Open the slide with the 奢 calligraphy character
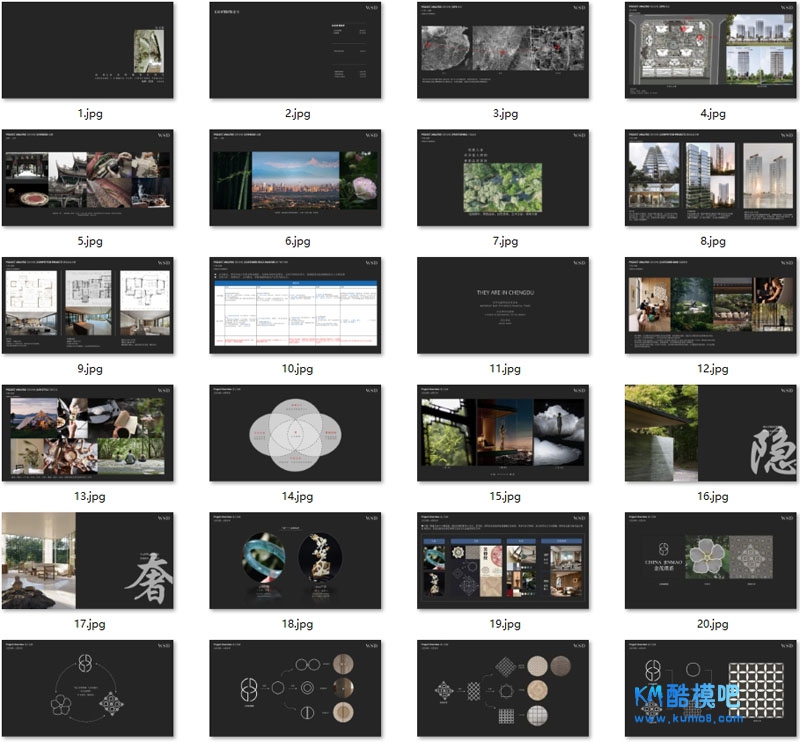 pyautogui.click(x=88, y=561)
